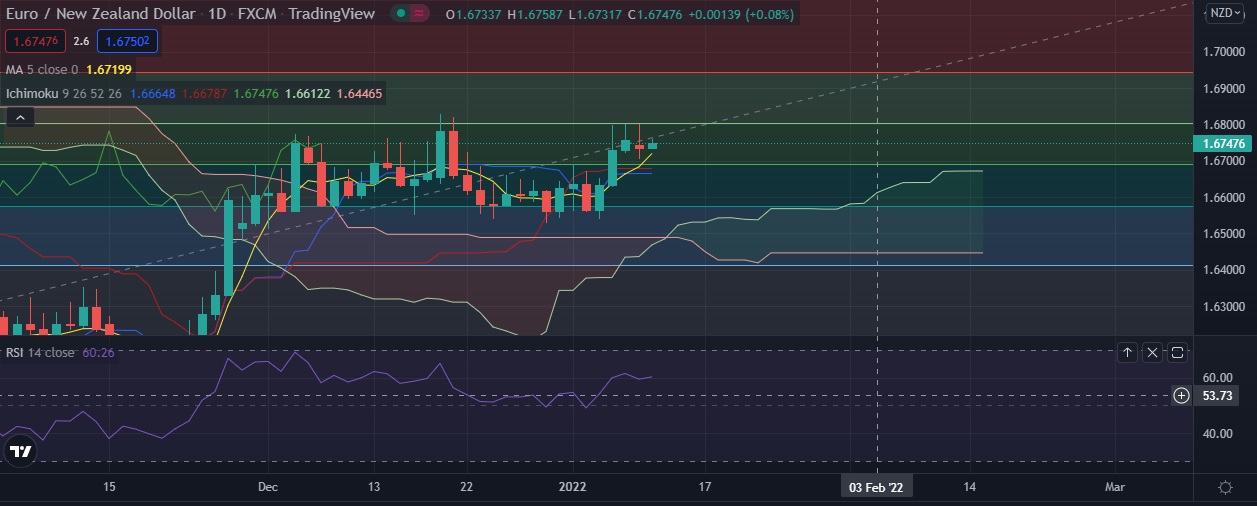Click the blue buy price 1.67502
The width and height of the screenshot is (1257, 506).
point(127,41)
